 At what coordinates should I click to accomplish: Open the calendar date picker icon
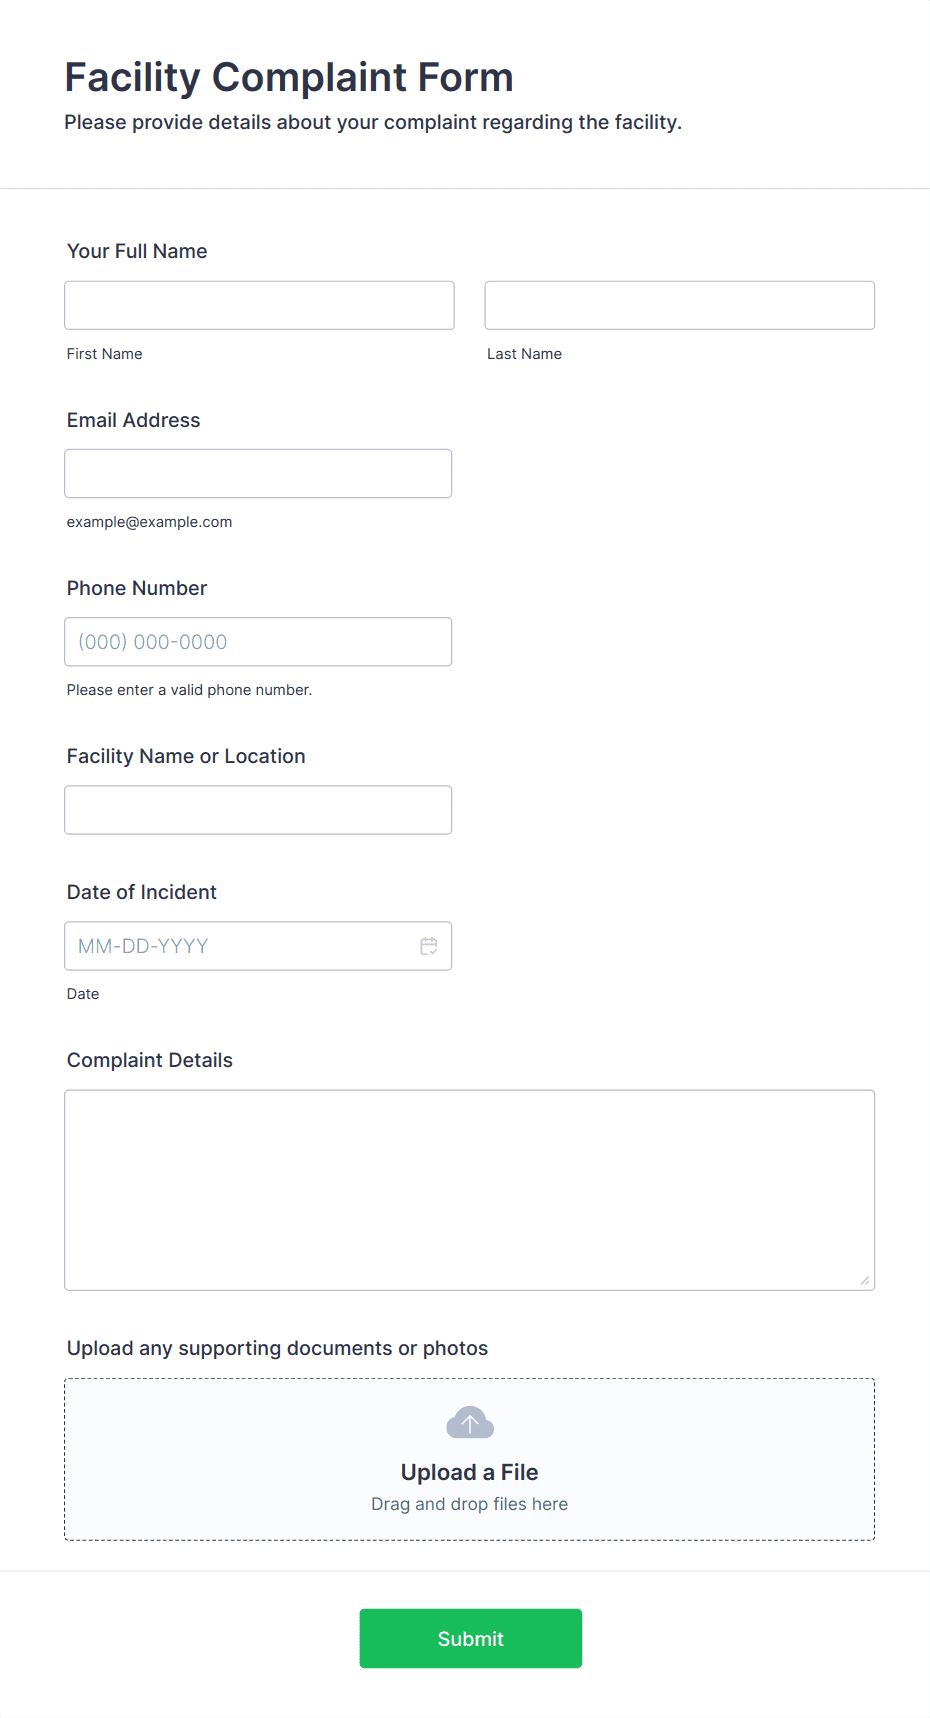click(429, 946)
